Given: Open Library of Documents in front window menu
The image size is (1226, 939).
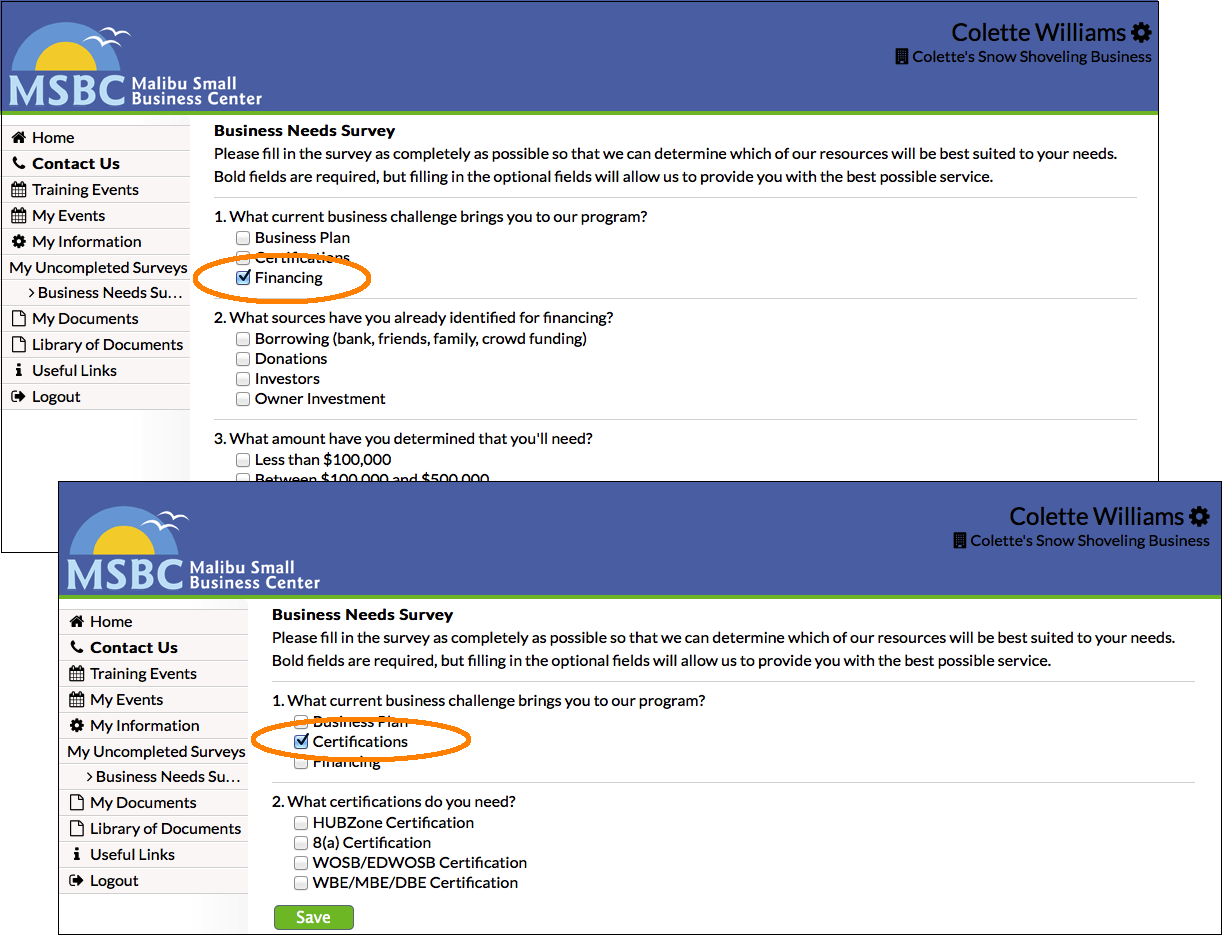Looking at the screenshot, I should [165, 829].
